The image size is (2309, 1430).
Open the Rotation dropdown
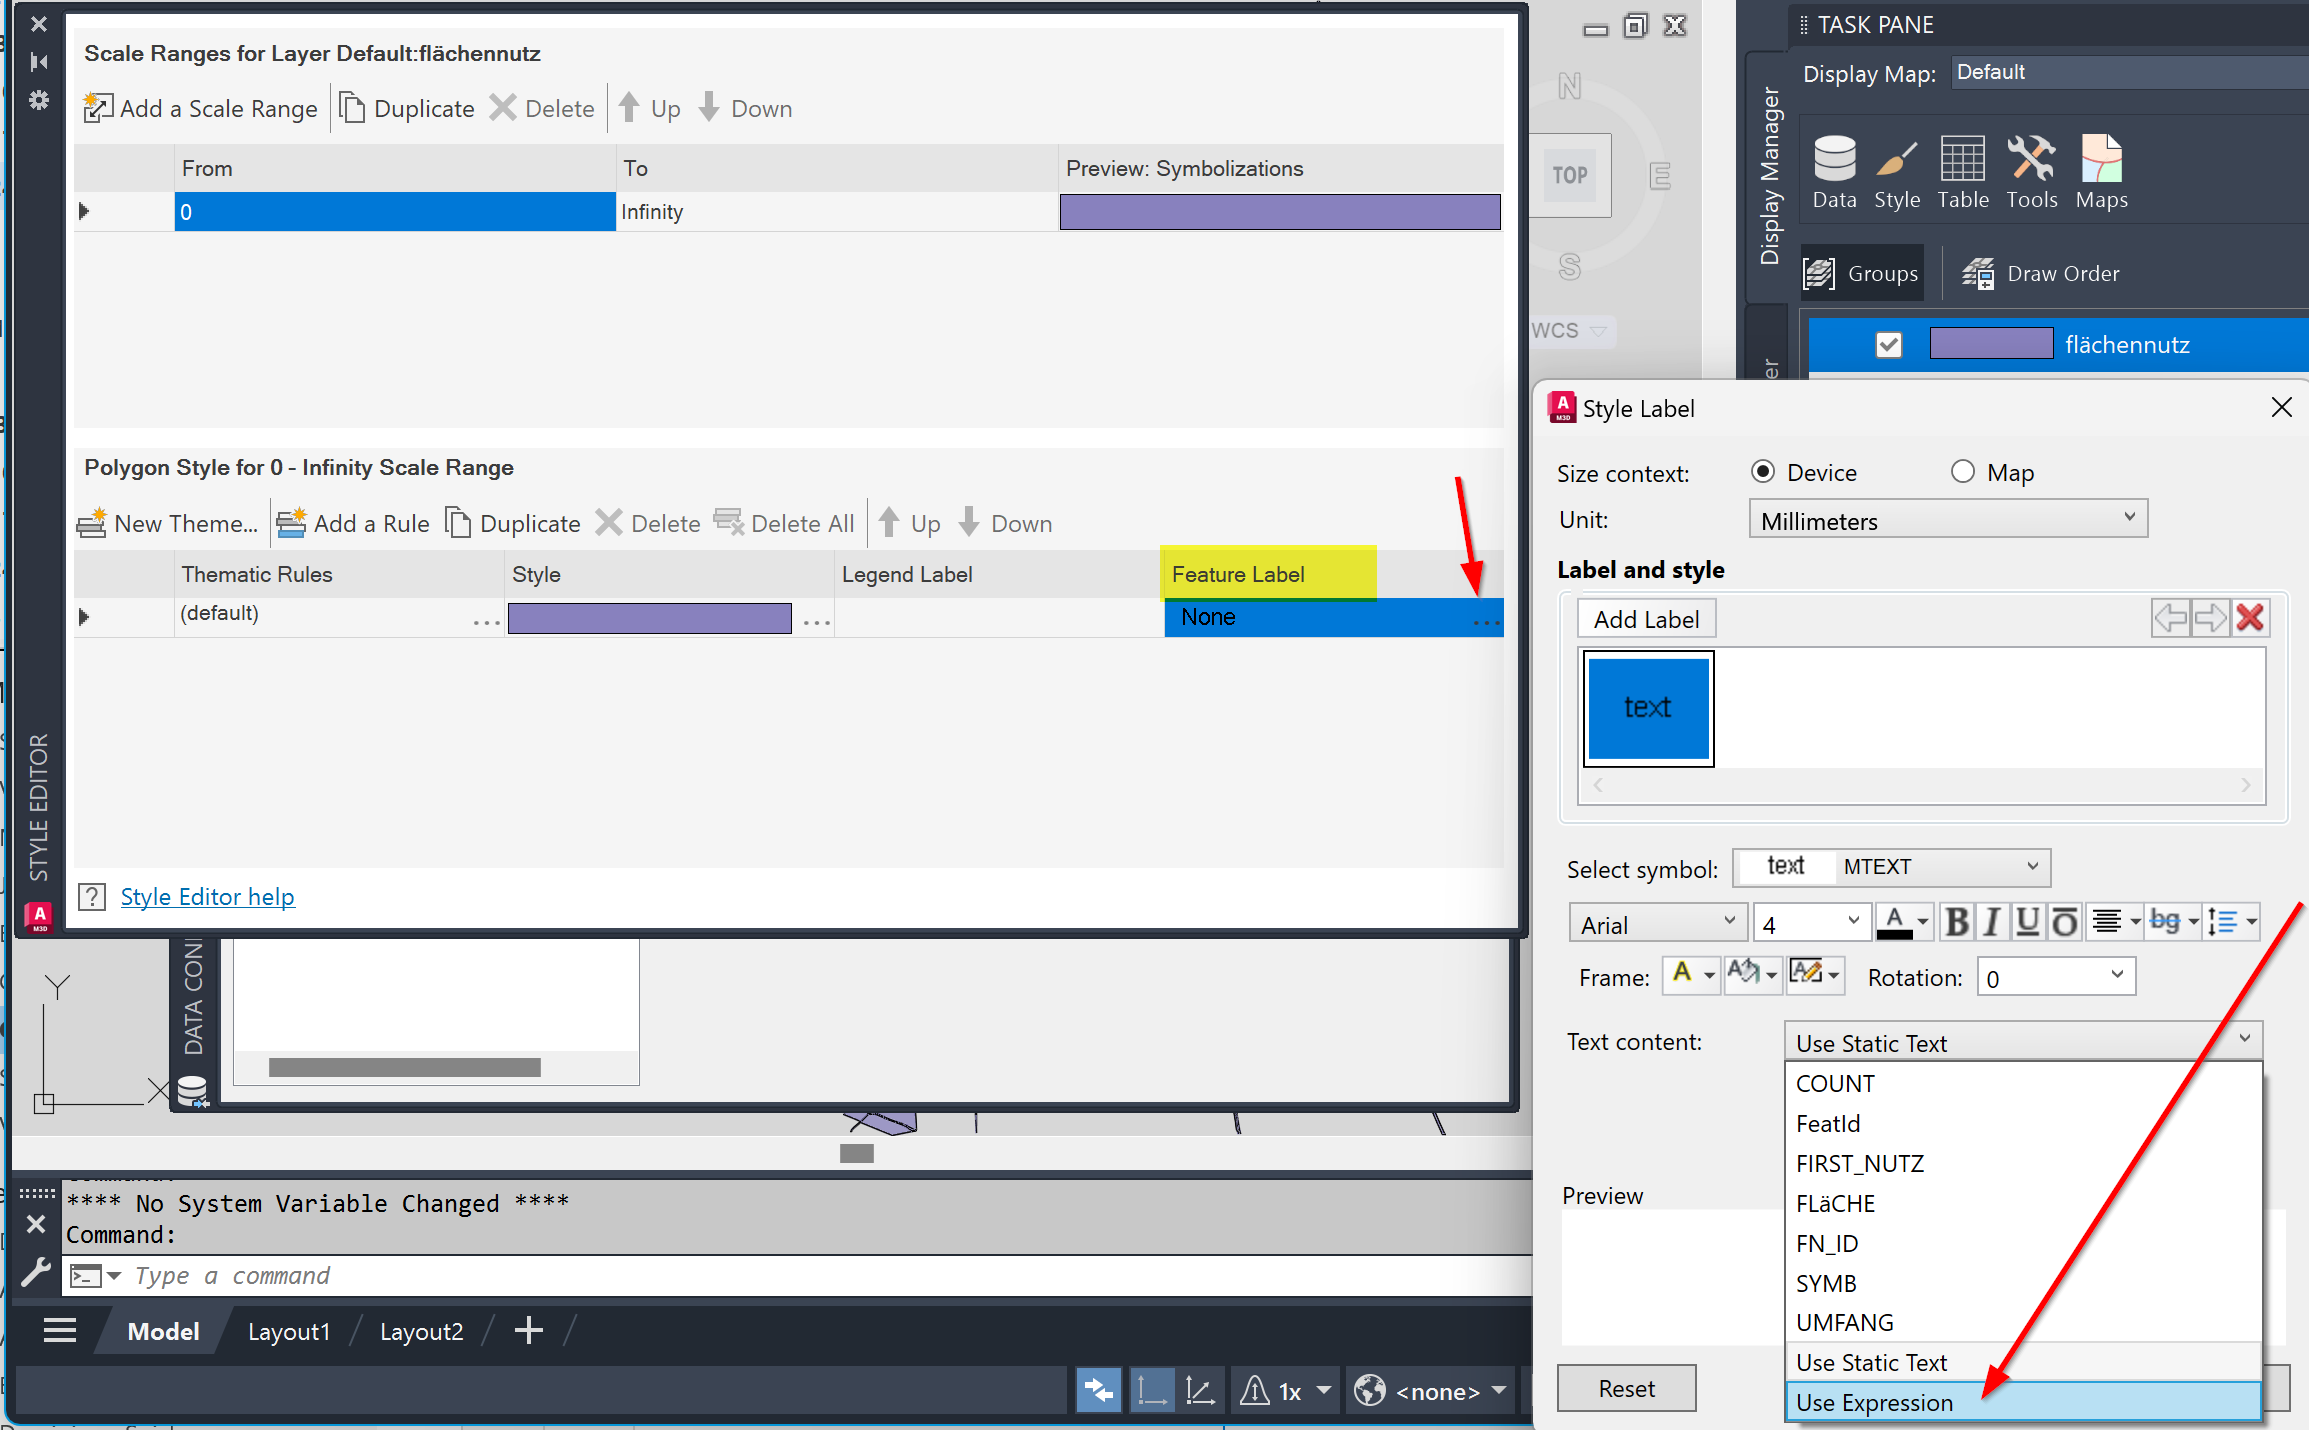pos(2056,977)
